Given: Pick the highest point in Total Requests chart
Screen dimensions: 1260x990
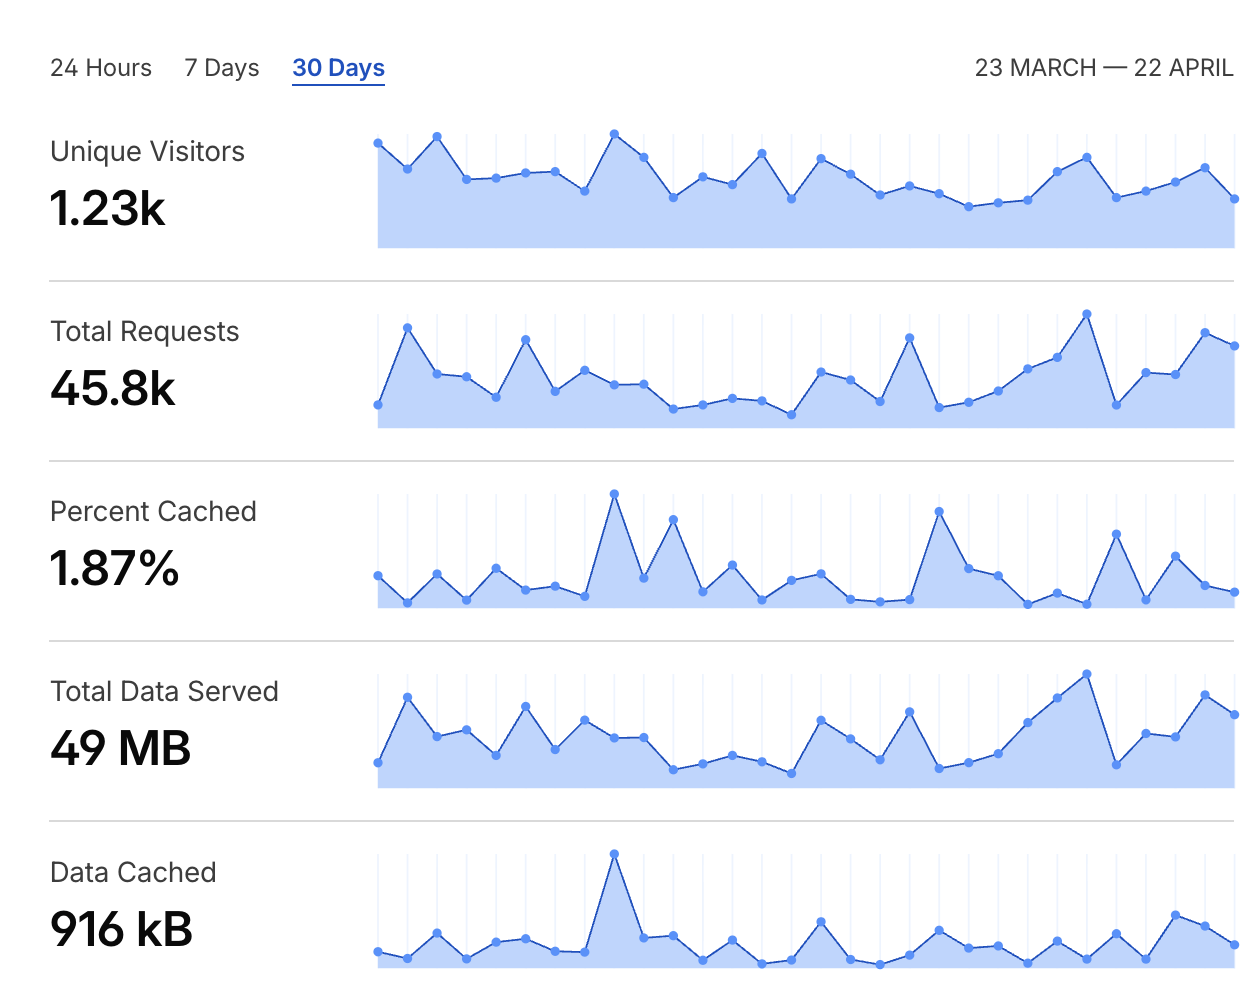Looking at the screenshot, I should point(1087,314).
